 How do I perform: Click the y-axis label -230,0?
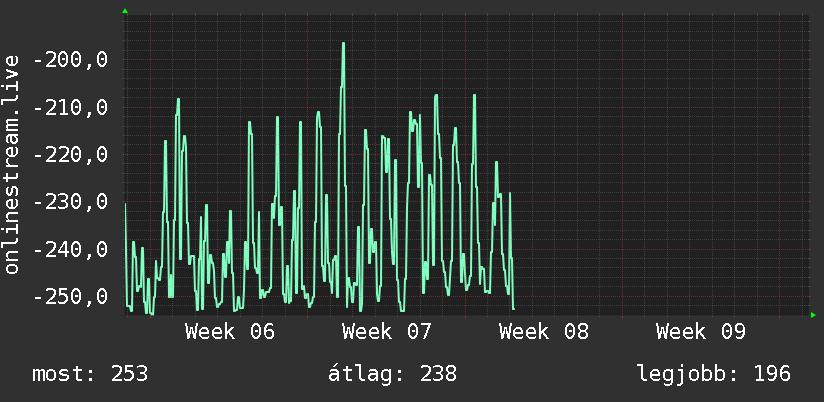tap(70, 202)
